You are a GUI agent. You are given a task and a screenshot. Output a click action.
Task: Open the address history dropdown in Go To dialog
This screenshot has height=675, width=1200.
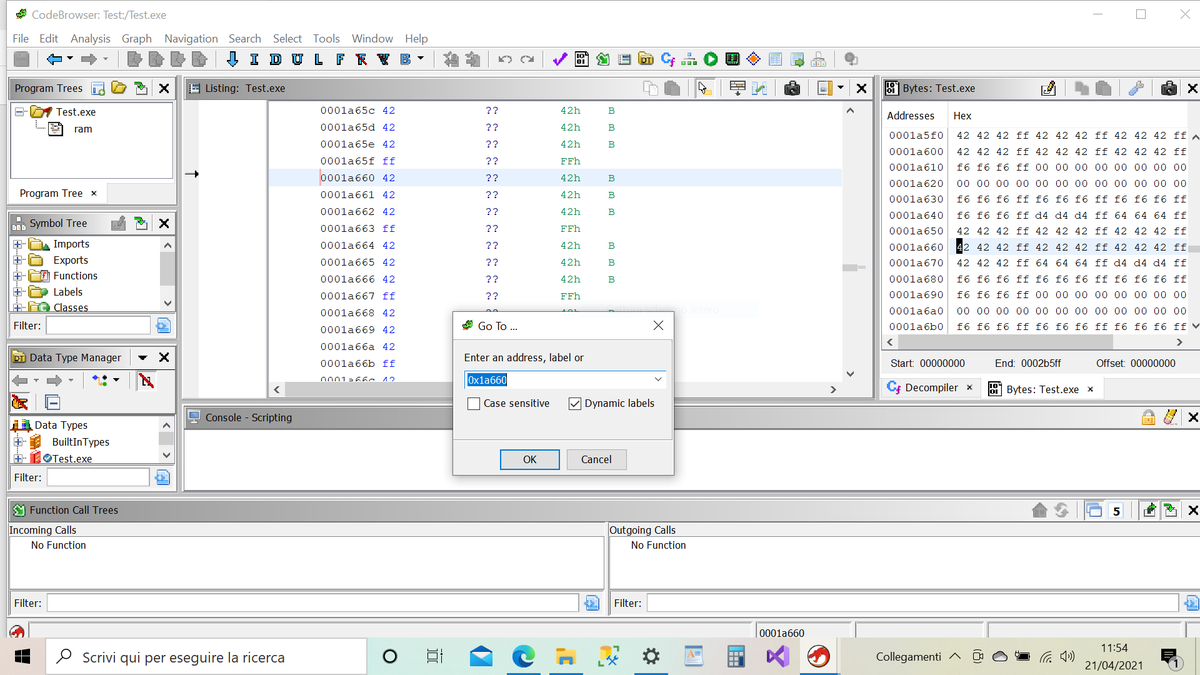click(x=658, y=379)
